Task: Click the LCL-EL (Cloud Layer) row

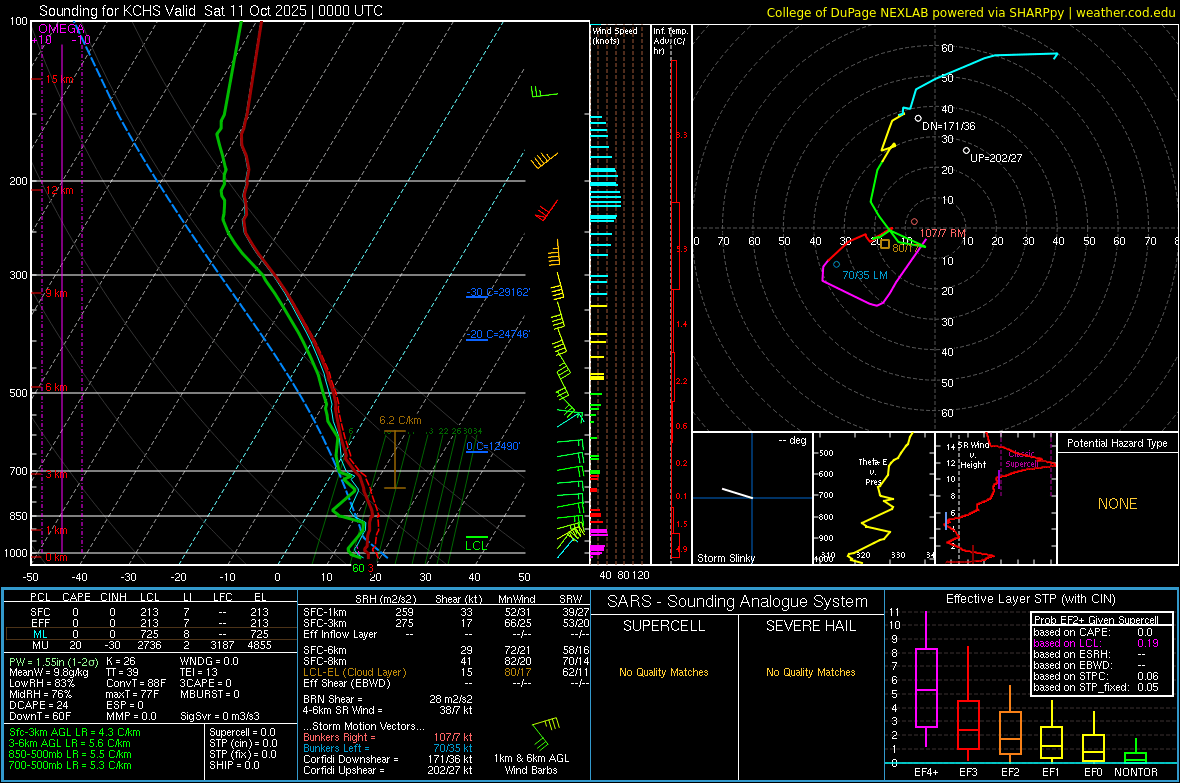Action: click(446, 672)
